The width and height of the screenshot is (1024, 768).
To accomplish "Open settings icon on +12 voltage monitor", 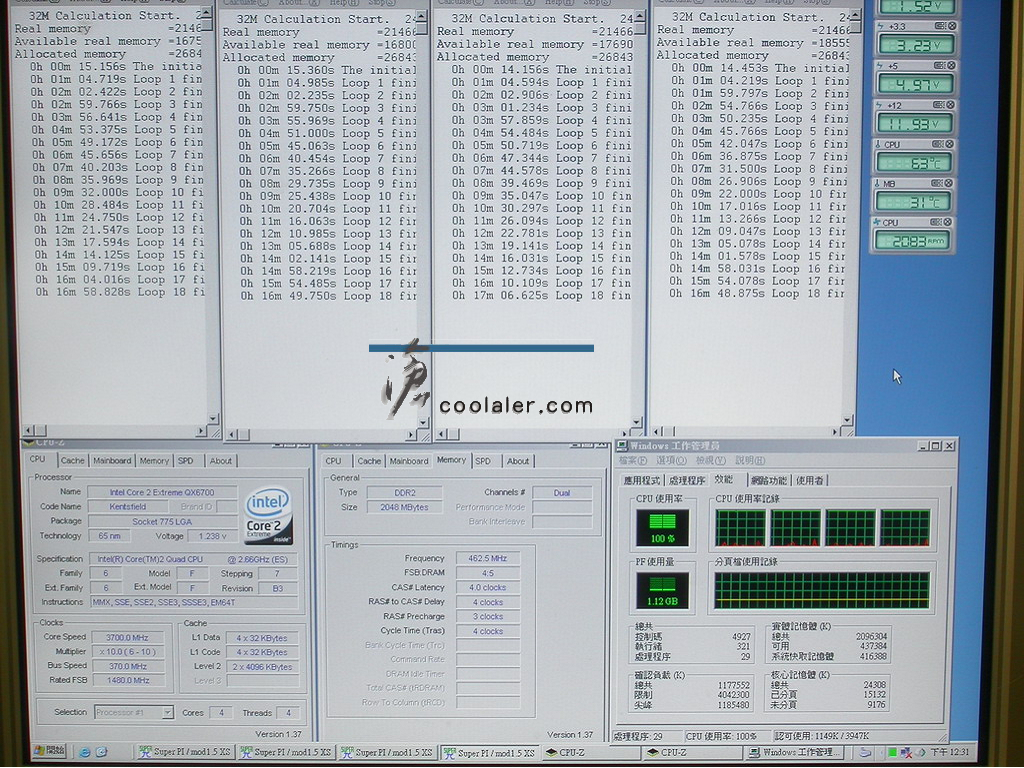I will click(938, 104).
